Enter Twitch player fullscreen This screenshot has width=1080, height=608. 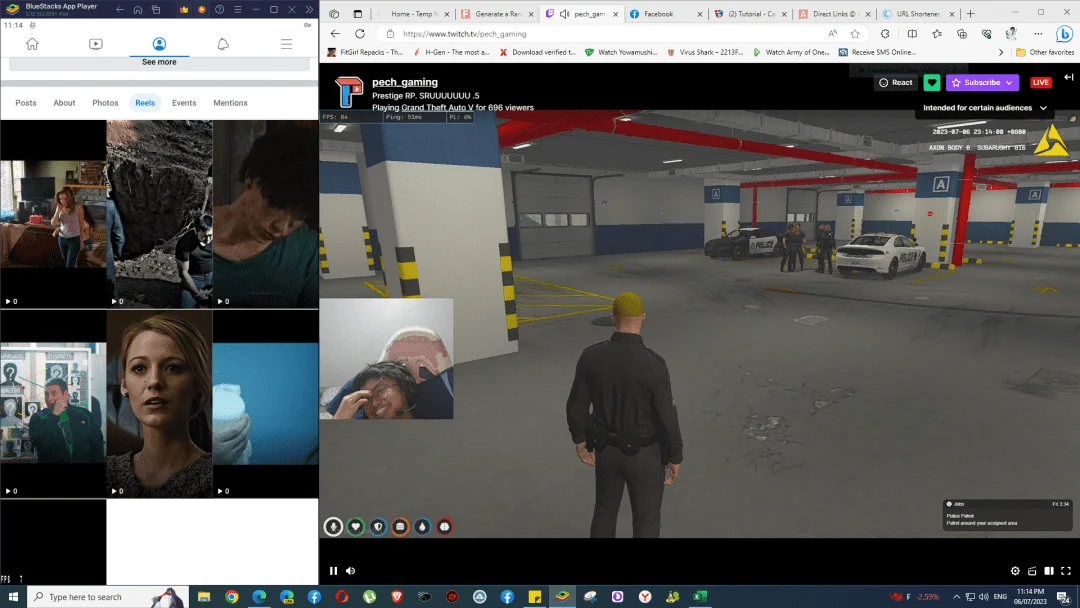(1066, 571)
